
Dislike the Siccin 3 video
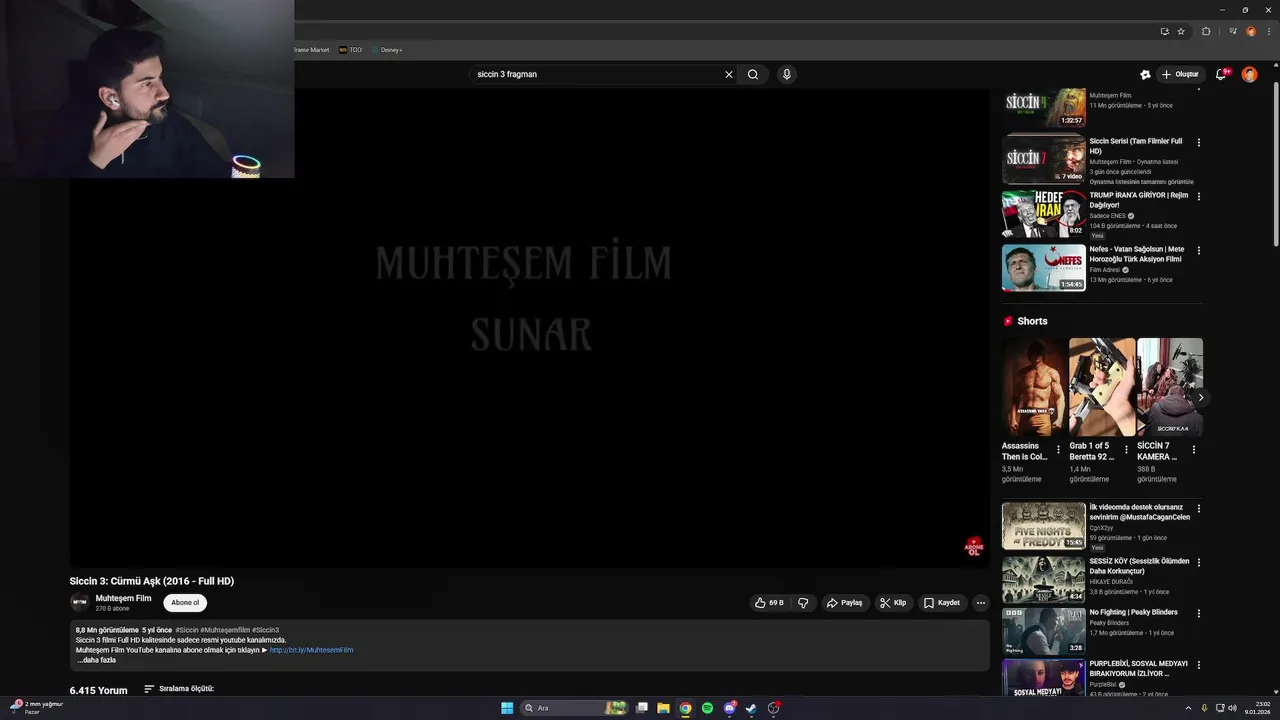coord(803,603)
